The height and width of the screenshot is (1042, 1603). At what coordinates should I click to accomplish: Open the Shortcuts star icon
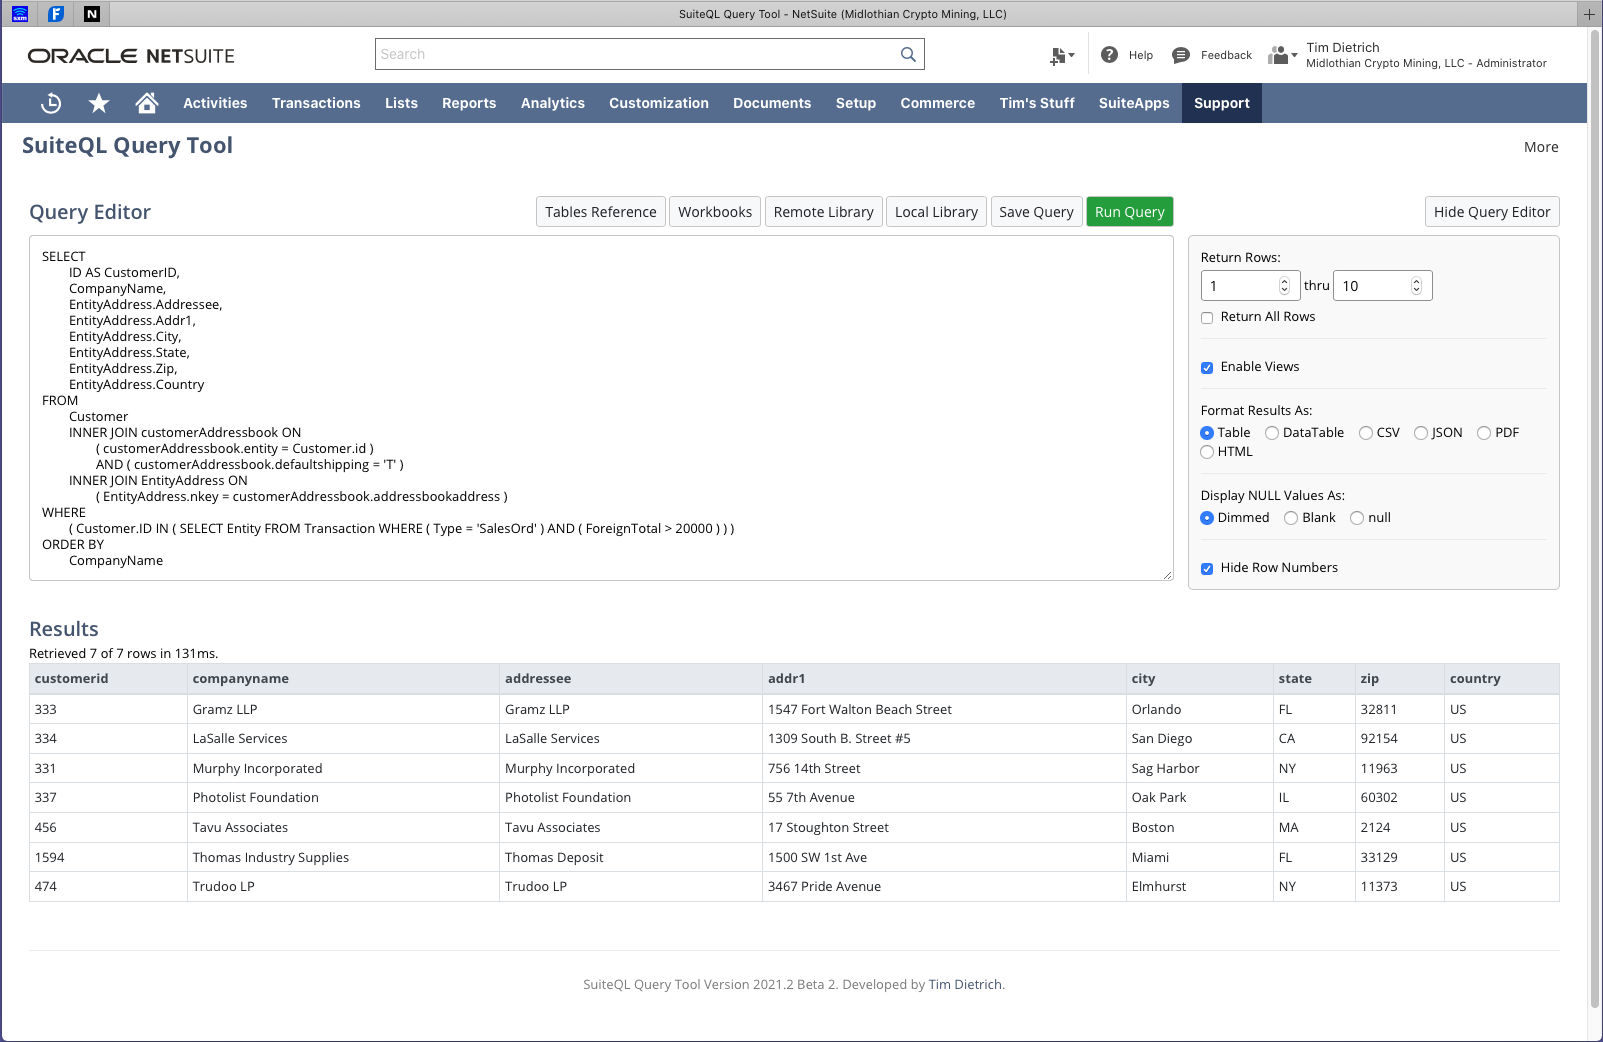99,103
